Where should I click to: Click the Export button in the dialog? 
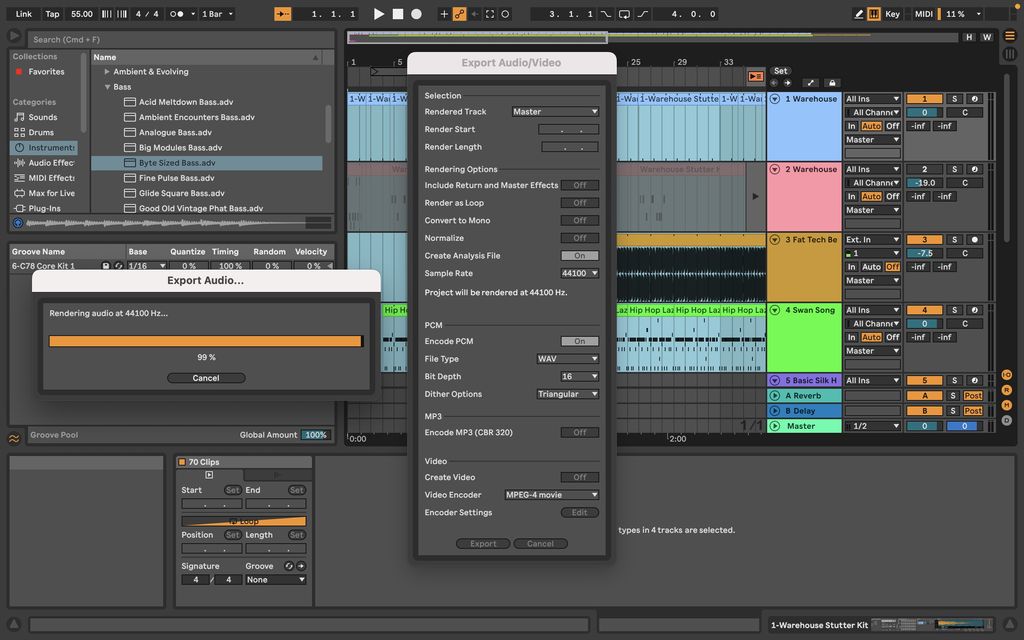click(x=483, y=543)
